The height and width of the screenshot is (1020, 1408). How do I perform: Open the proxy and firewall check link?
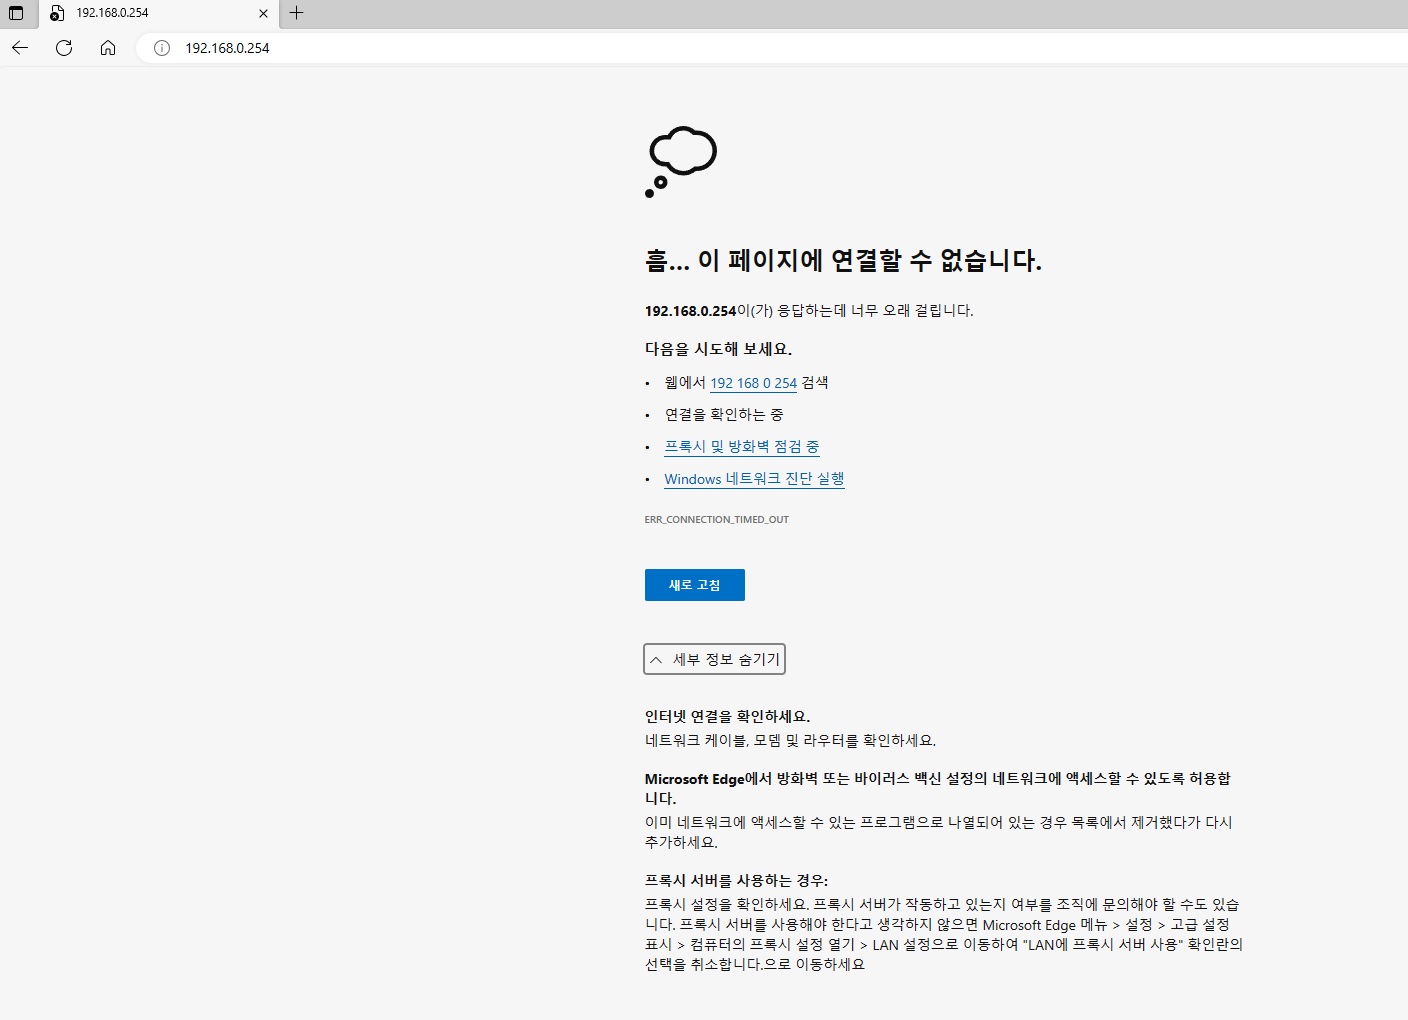click(x=742, y=447)
